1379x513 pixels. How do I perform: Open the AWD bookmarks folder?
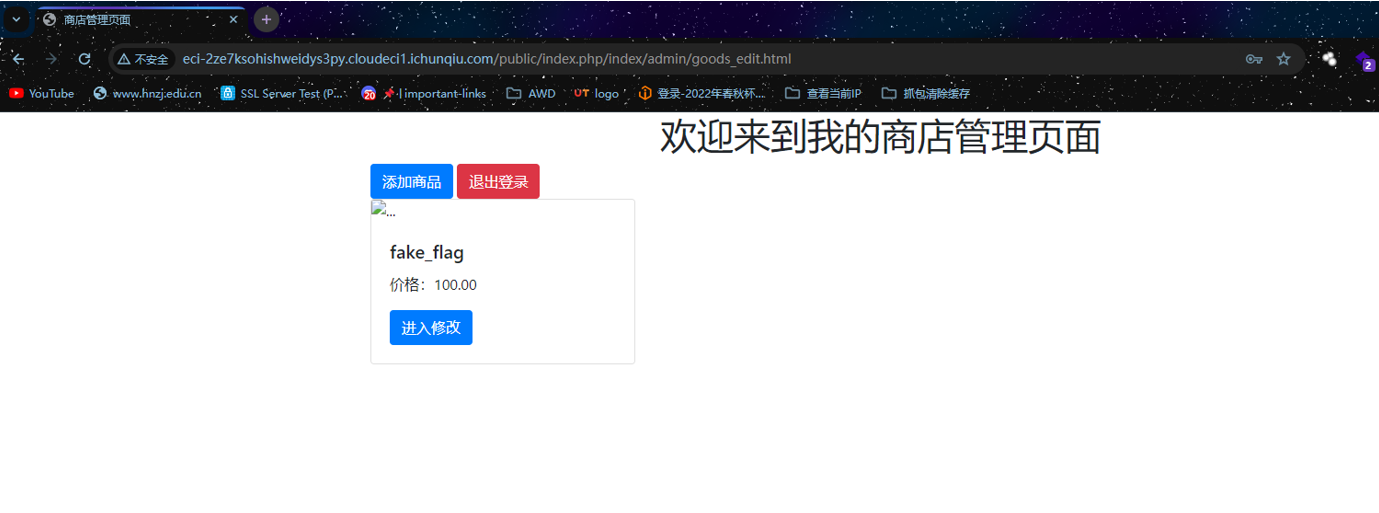[x=531, y=93]
